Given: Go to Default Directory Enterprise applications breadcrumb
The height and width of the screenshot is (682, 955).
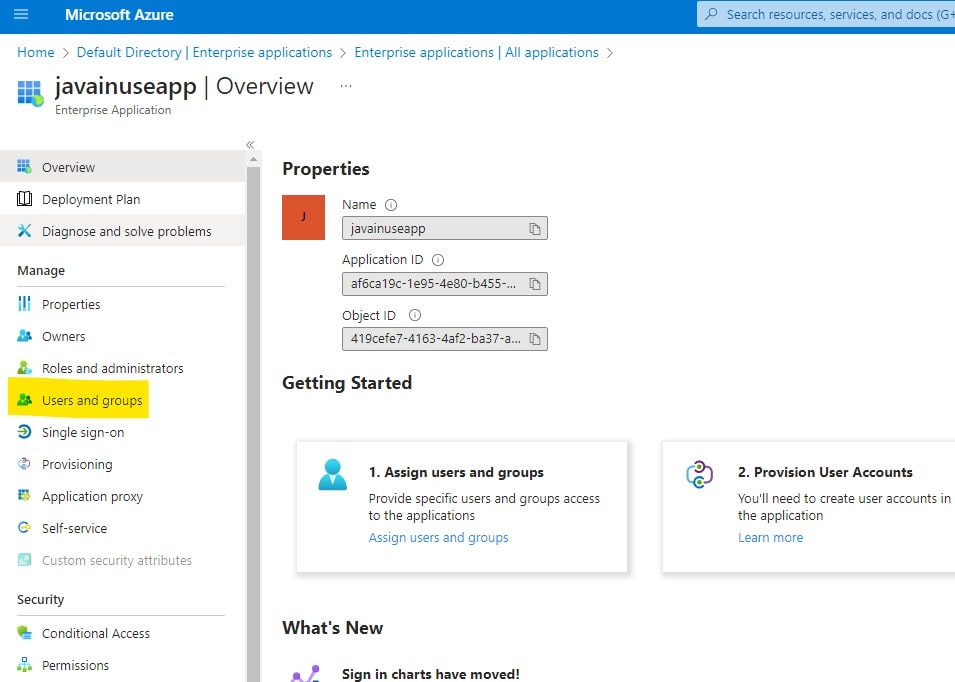Looking at the screenshot, I should click(x=204, y=52).
